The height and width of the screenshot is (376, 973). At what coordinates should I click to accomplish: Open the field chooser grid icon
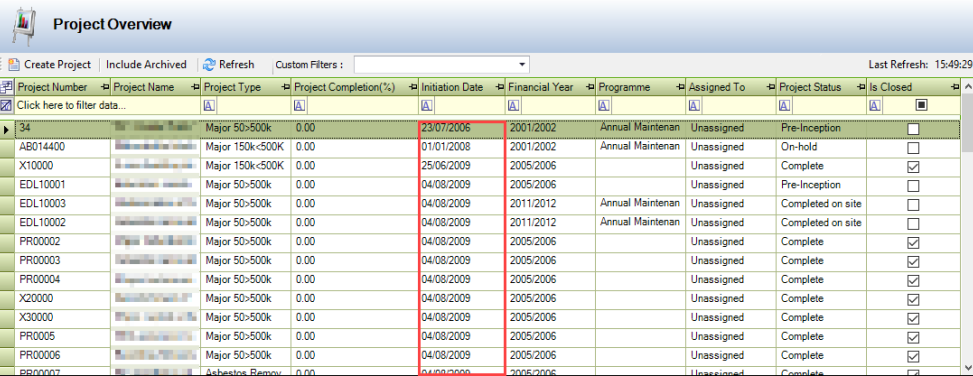click(7, 87)
